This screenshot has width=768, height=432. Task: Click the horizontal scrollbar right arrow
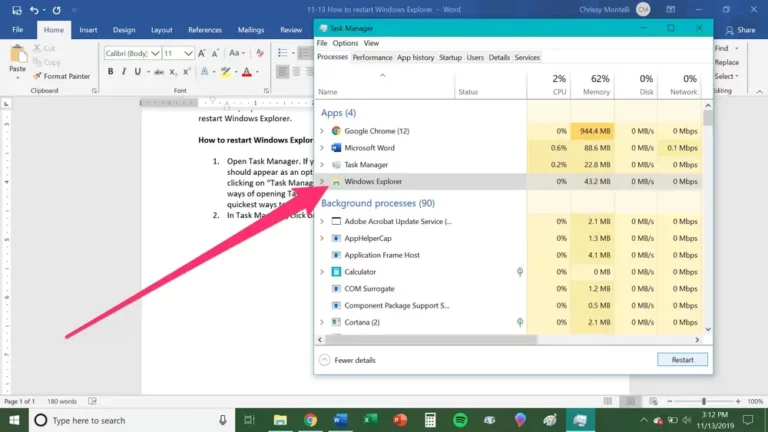point(697,339)
